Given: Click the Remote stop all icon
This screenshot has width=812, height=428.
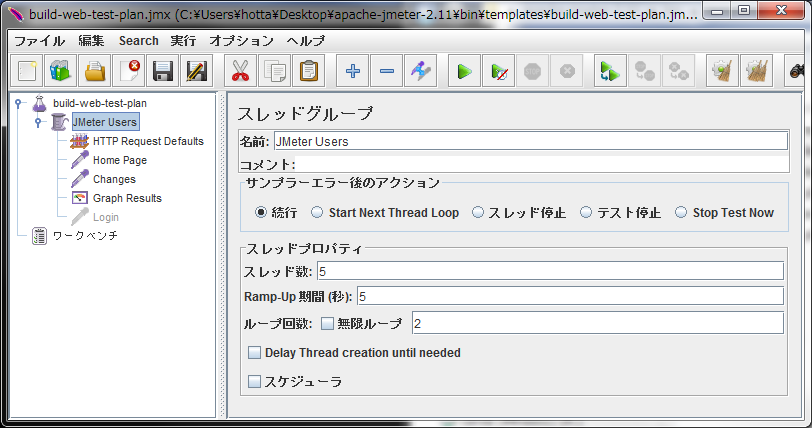Looking at the screenshot, I should [645, 71].
